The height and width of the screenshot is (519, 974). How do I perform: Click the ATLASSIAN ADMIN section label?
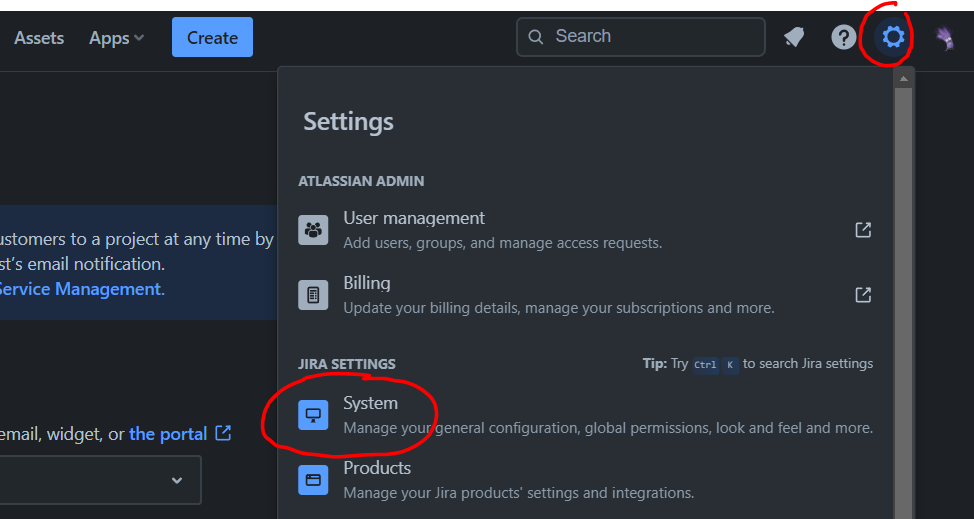361,181
